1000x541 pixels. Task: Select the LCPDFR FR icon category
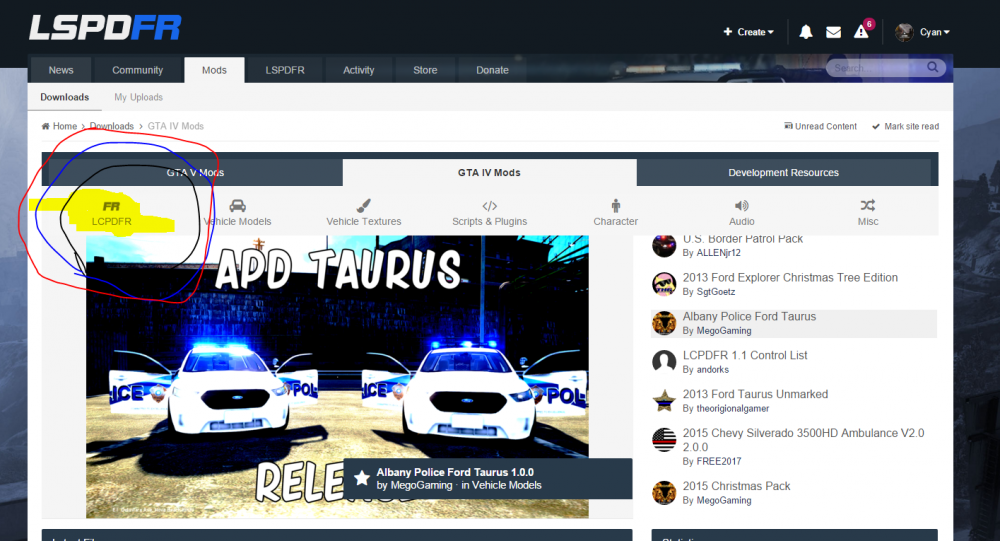(x=111, y=213)
